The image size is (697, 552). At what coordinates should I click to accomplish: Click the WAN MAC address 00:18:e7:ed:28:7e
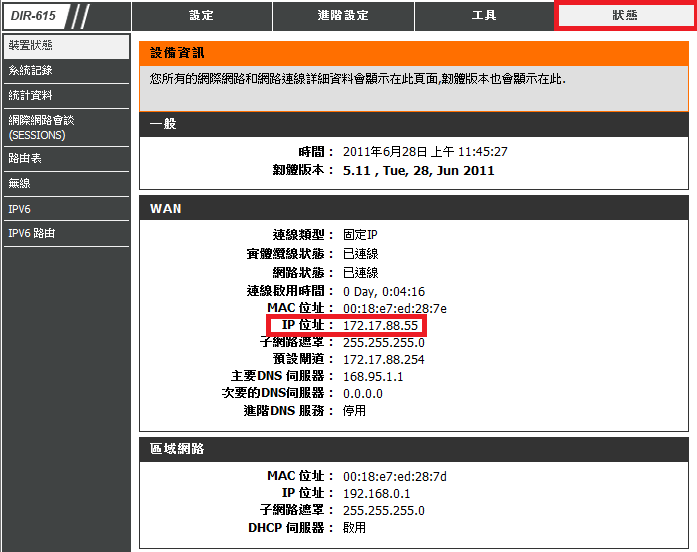[x=394, y=308]
